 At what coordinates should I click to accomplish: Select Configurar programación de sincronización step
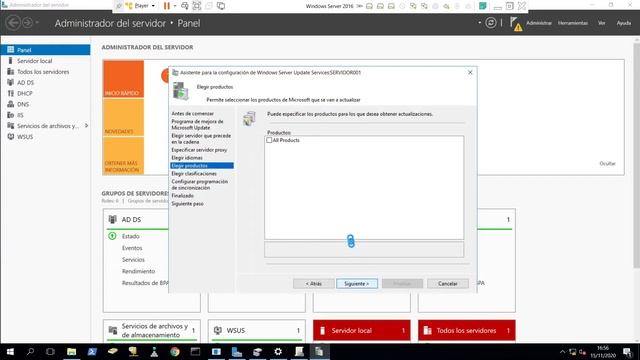point(200,184)
